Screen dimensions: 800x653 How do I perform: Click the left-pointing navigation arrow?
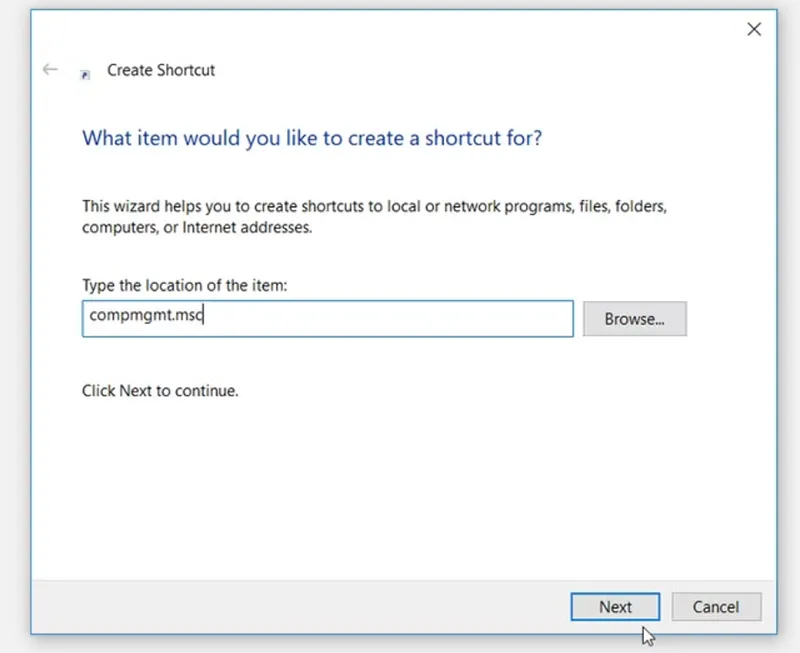pos(49,69)
